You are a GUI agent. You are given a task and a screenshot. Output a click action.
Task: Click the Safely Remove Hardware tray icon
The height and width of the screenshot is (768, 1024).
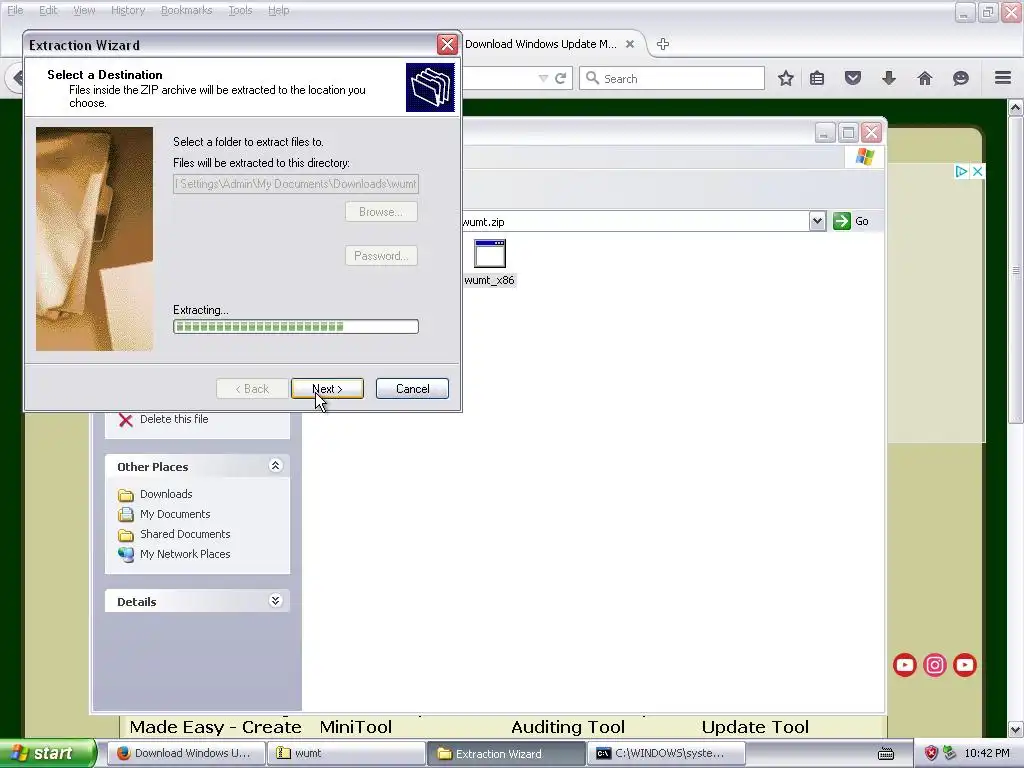click(949, 753)
